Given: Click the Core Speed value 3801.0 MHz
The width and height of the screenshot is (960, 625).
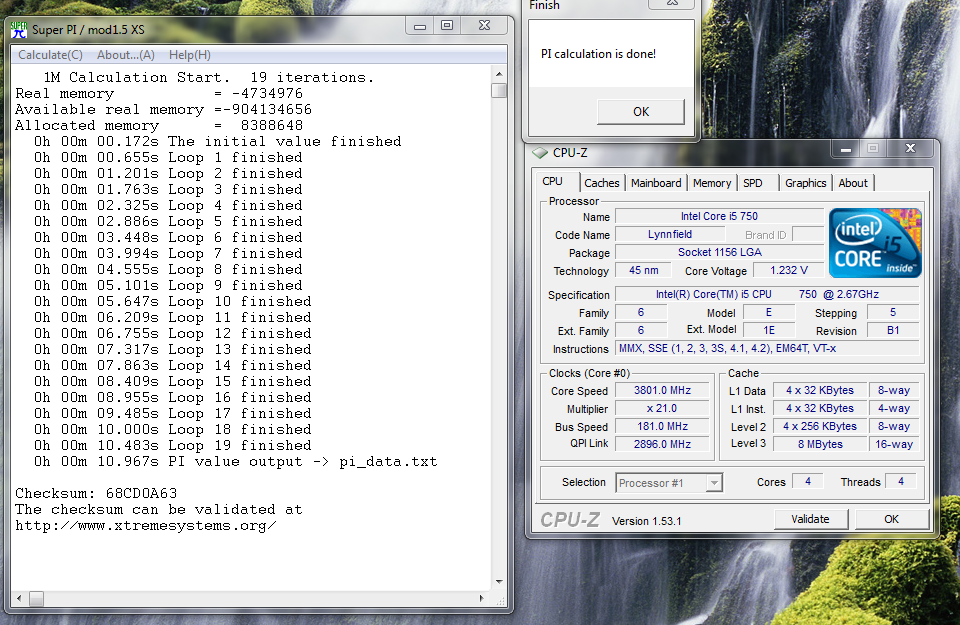Looking at the screenshot, I should tap(662, 391).
